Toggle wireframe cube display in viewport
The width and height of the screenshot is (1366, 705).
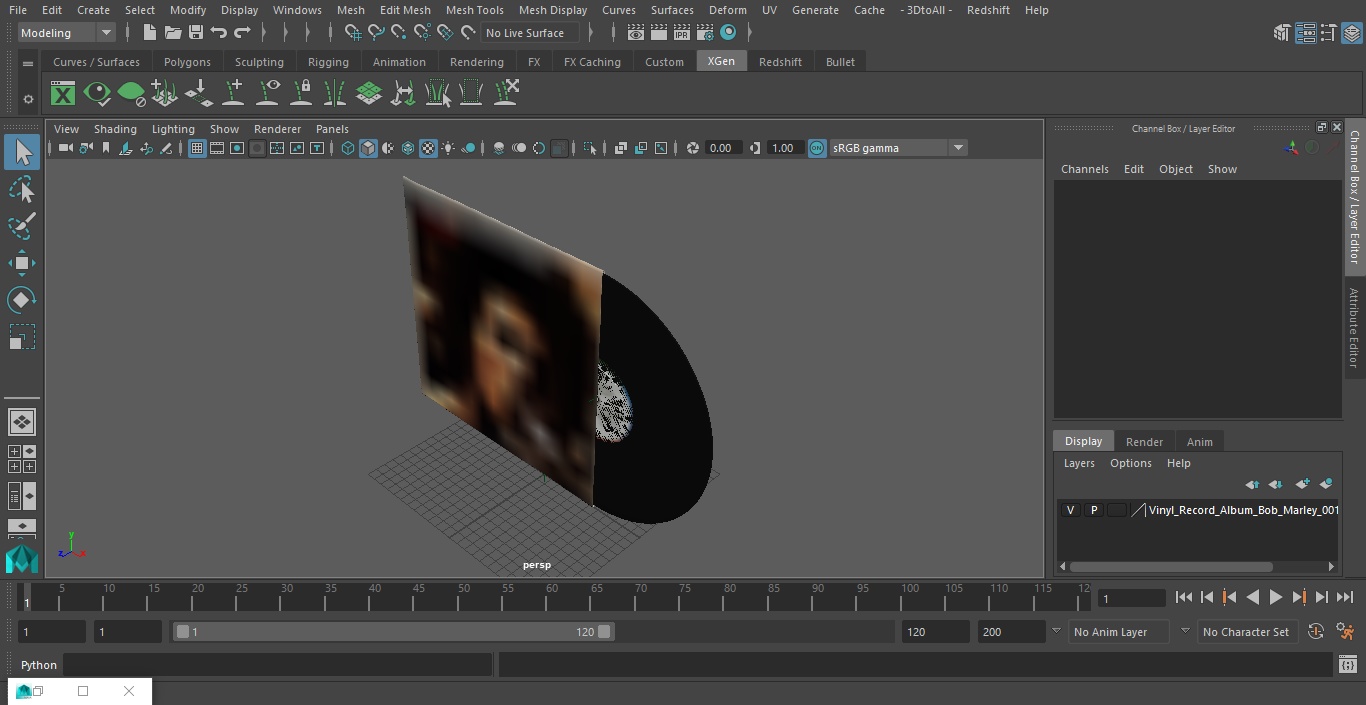point(348,148)
